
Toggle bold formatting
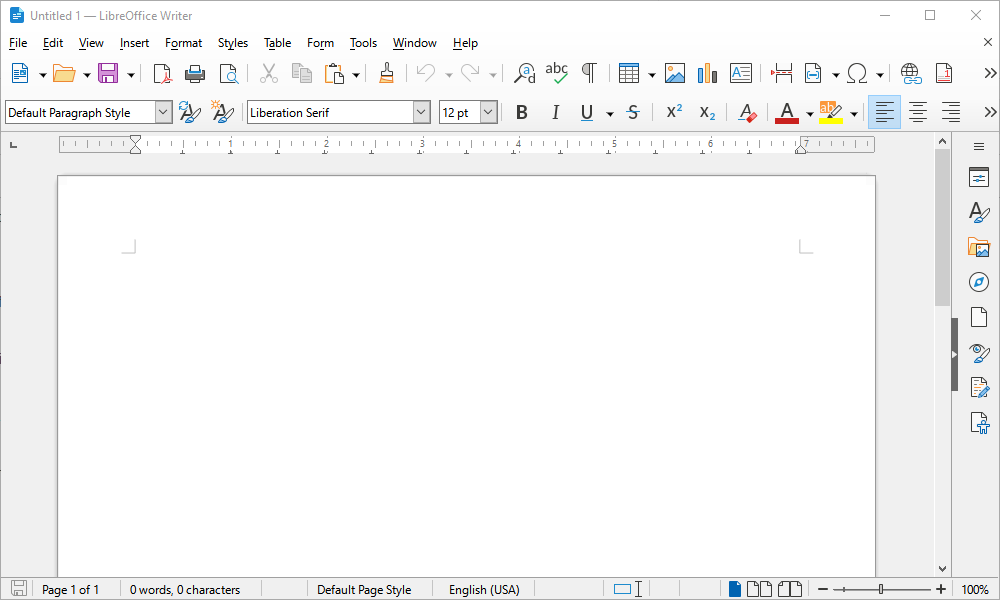(x=521, y=112)
